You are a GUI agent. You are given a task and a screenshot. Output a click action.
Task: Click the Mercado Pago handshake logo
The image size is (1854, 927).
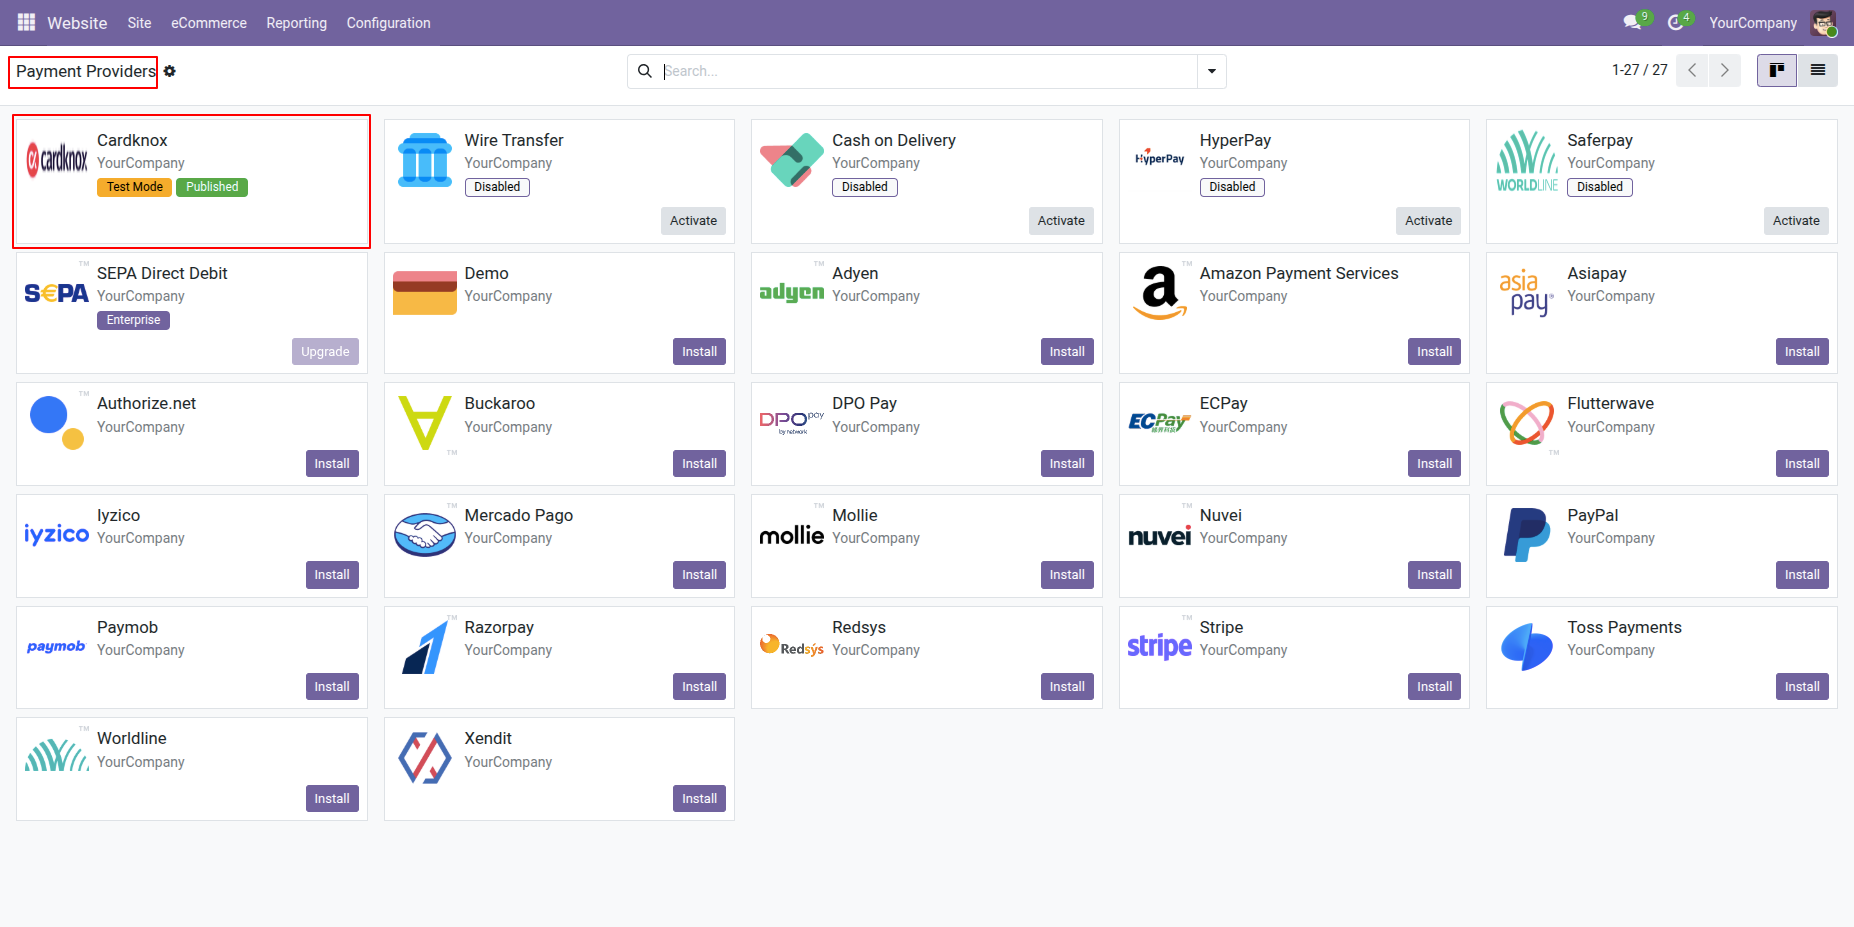425,535
